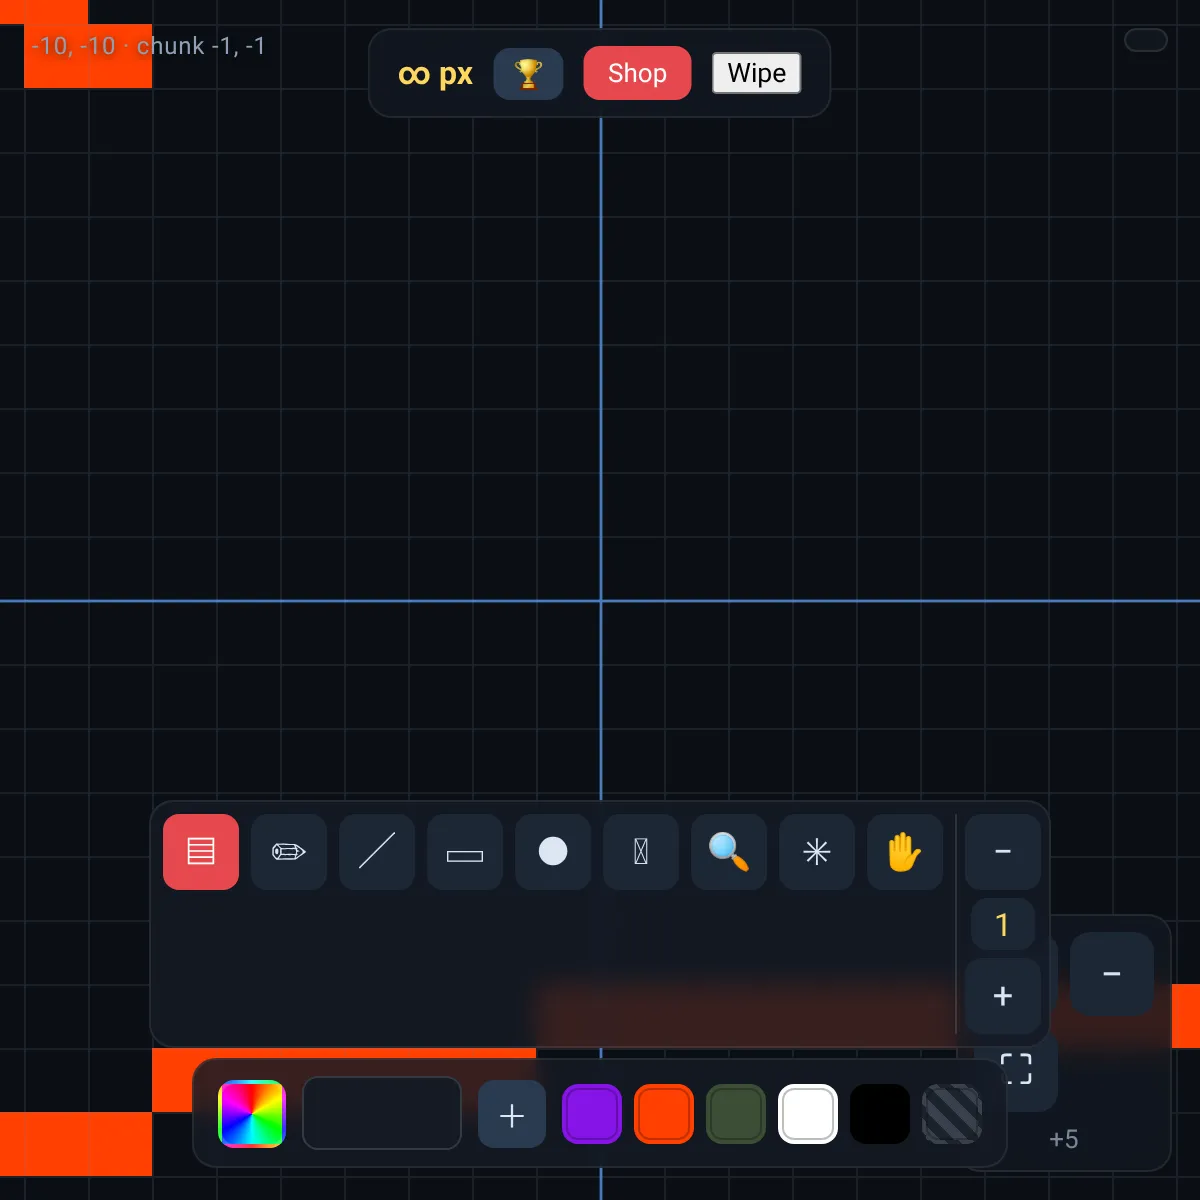Click the small pill indicator at top right
The height and width of the screenshot is (1200, 1200).
(1146, 40)
